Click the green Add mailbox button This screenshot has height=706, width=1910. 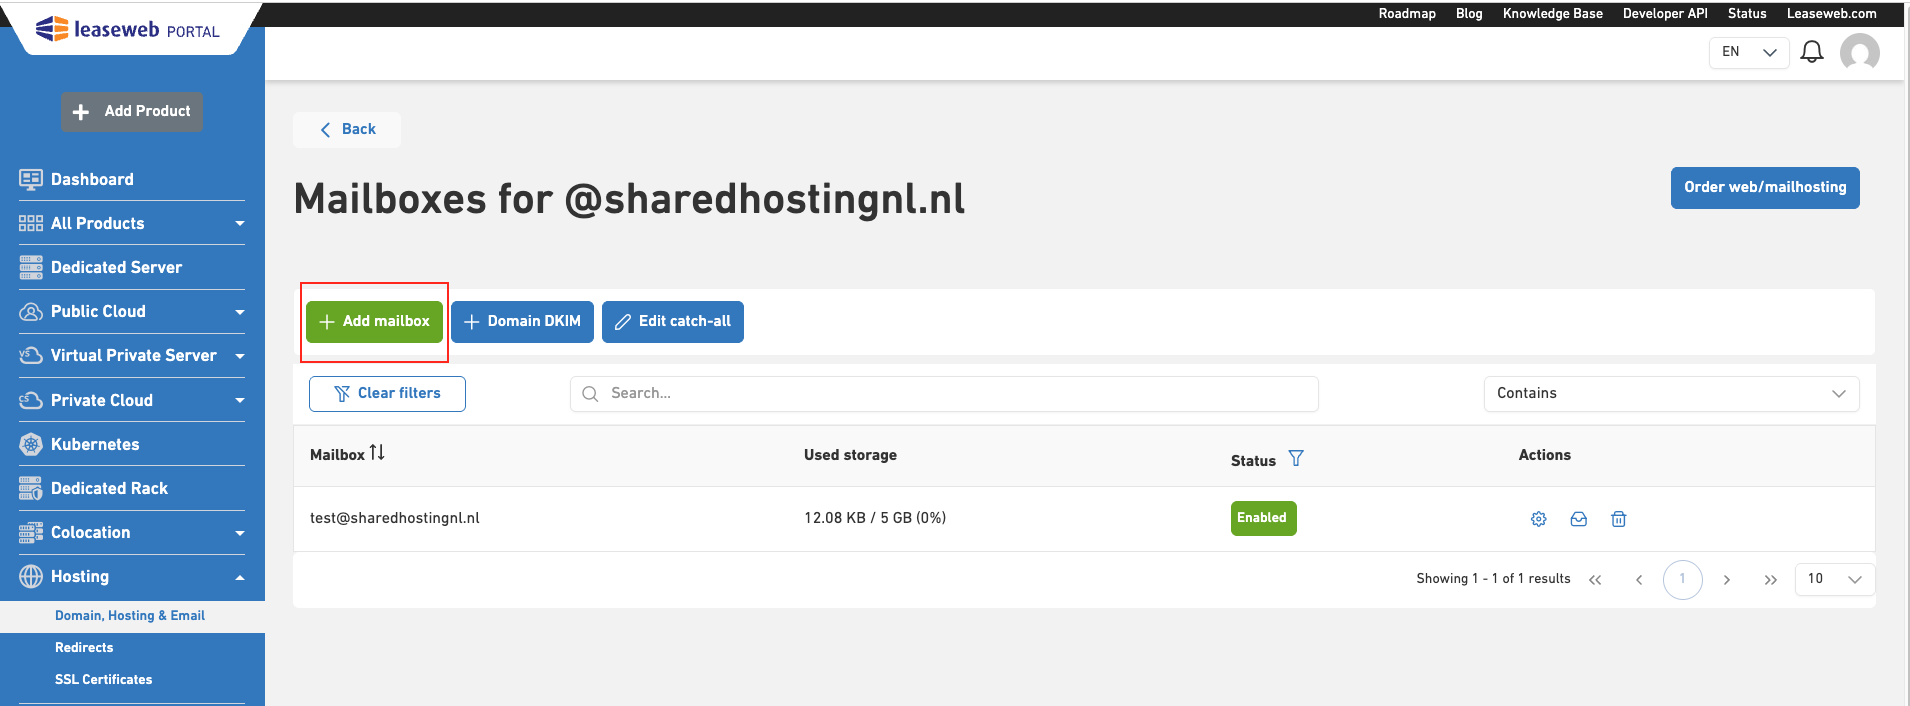[x=374, y=322]
